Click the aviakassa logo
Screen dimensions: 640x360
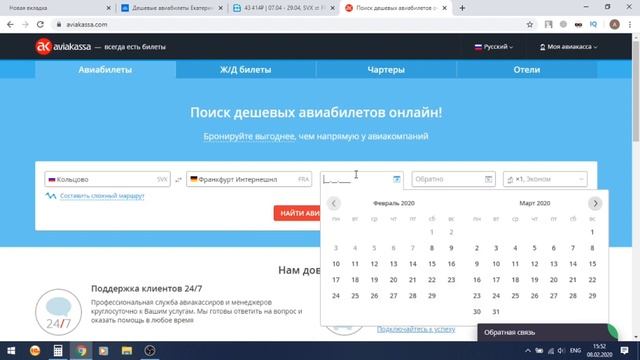tap(63, 47)
